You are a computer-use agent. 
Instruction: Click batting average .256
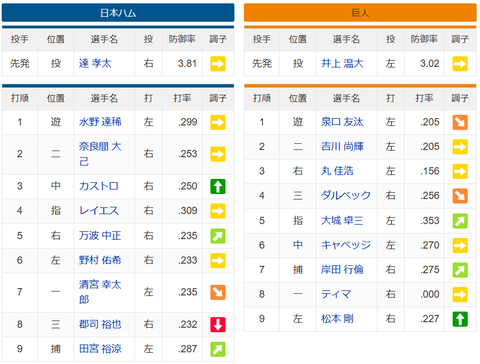[430, 196]
